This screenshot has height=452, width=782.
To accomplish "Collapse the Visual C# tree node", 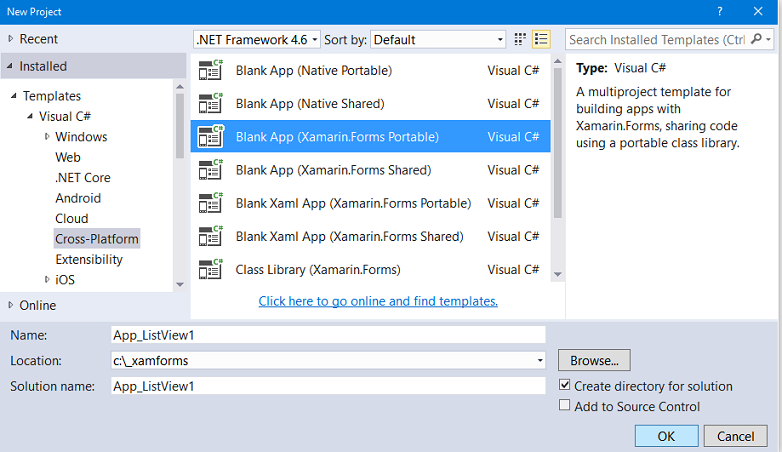I will [x=30, y=116].
